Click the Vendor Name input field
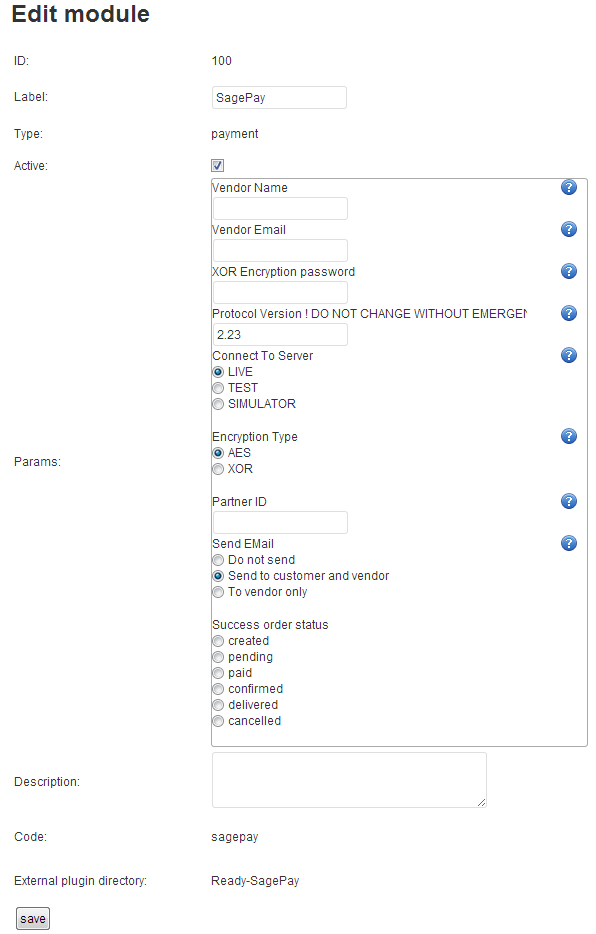The width and height of the screenshot is (596, 934). pyautogui.click(x=280, y=208)
